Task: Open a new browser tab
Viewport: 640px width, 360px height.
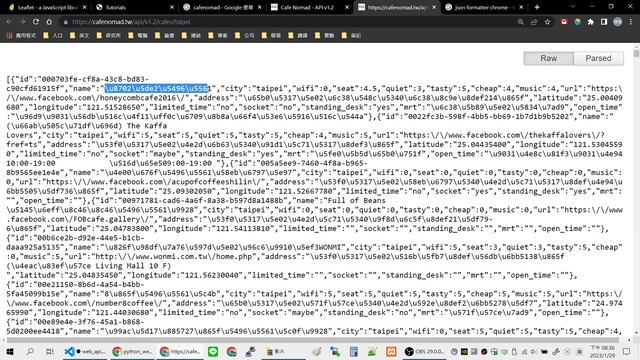Action: click(x=537, y=7)
